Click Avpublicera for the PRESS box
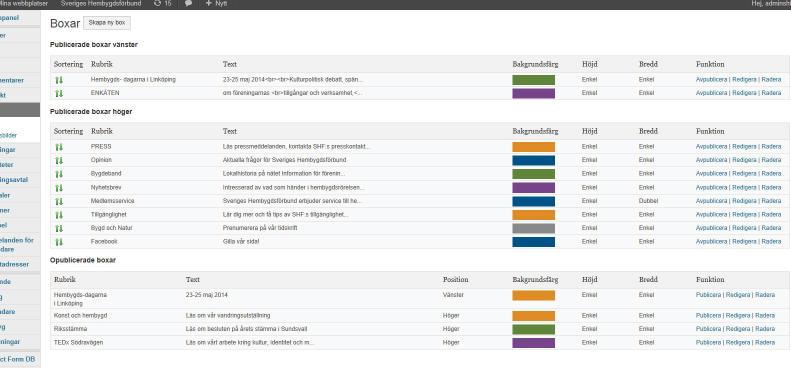791x368 pixels. [711, 146]
